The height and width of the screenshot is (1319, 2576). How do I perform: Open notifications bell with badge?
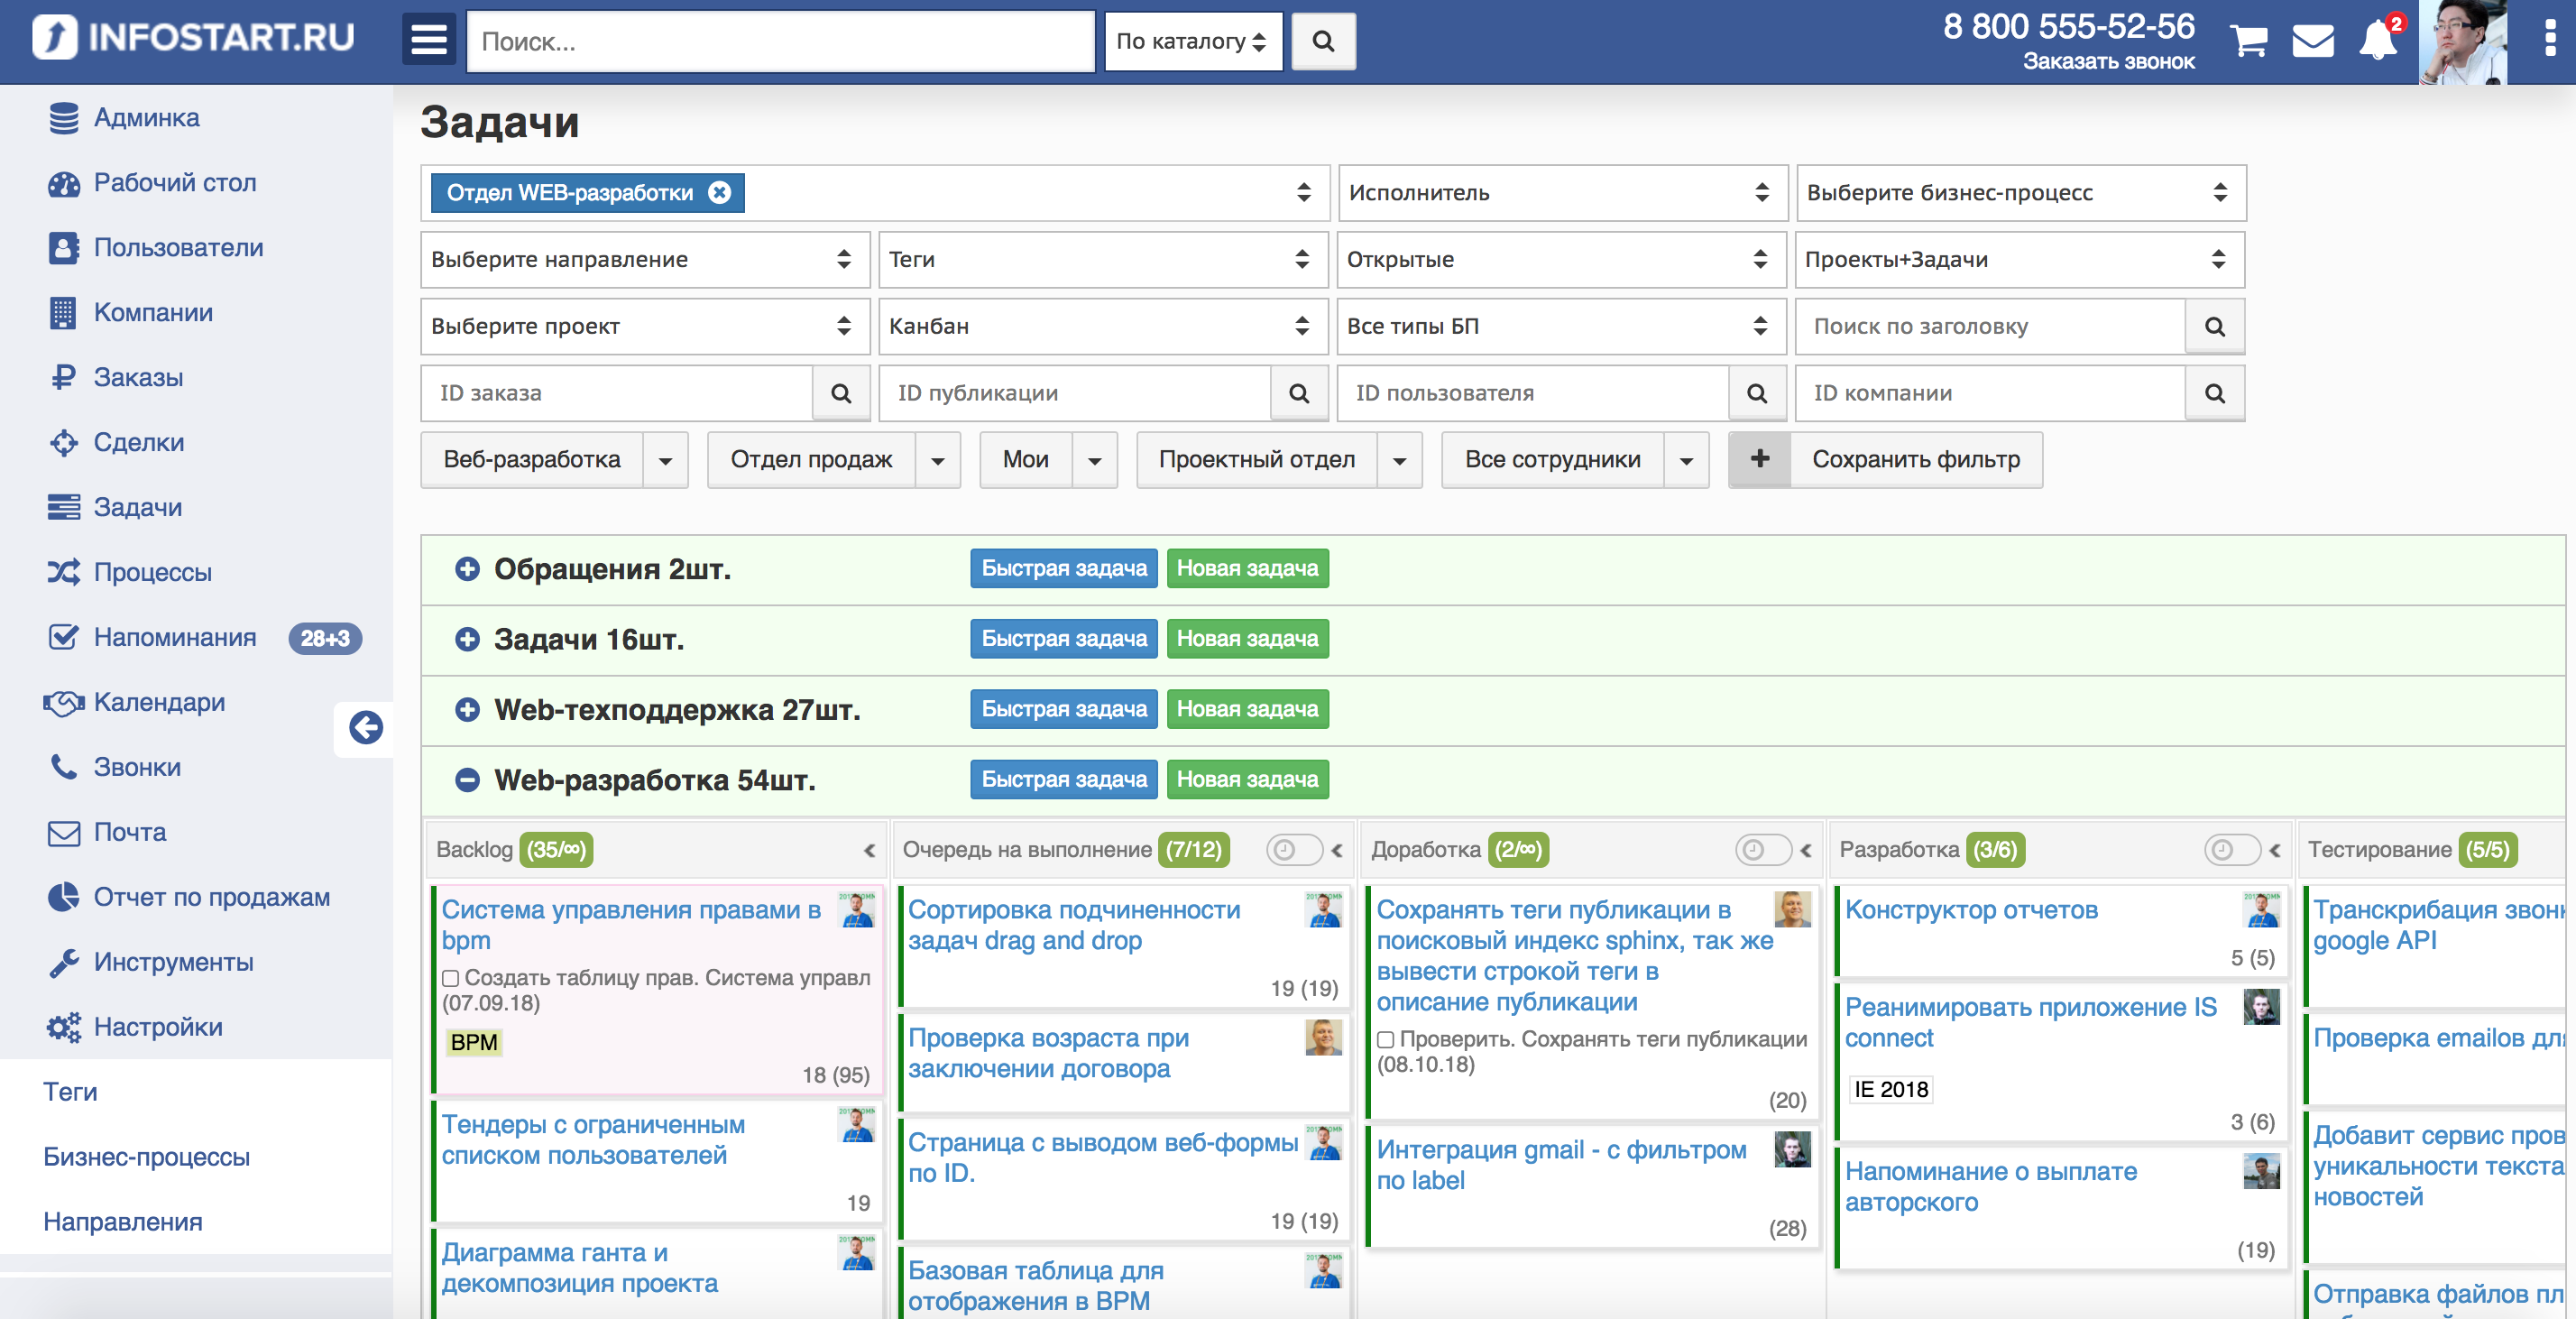tap(2379, 40)
